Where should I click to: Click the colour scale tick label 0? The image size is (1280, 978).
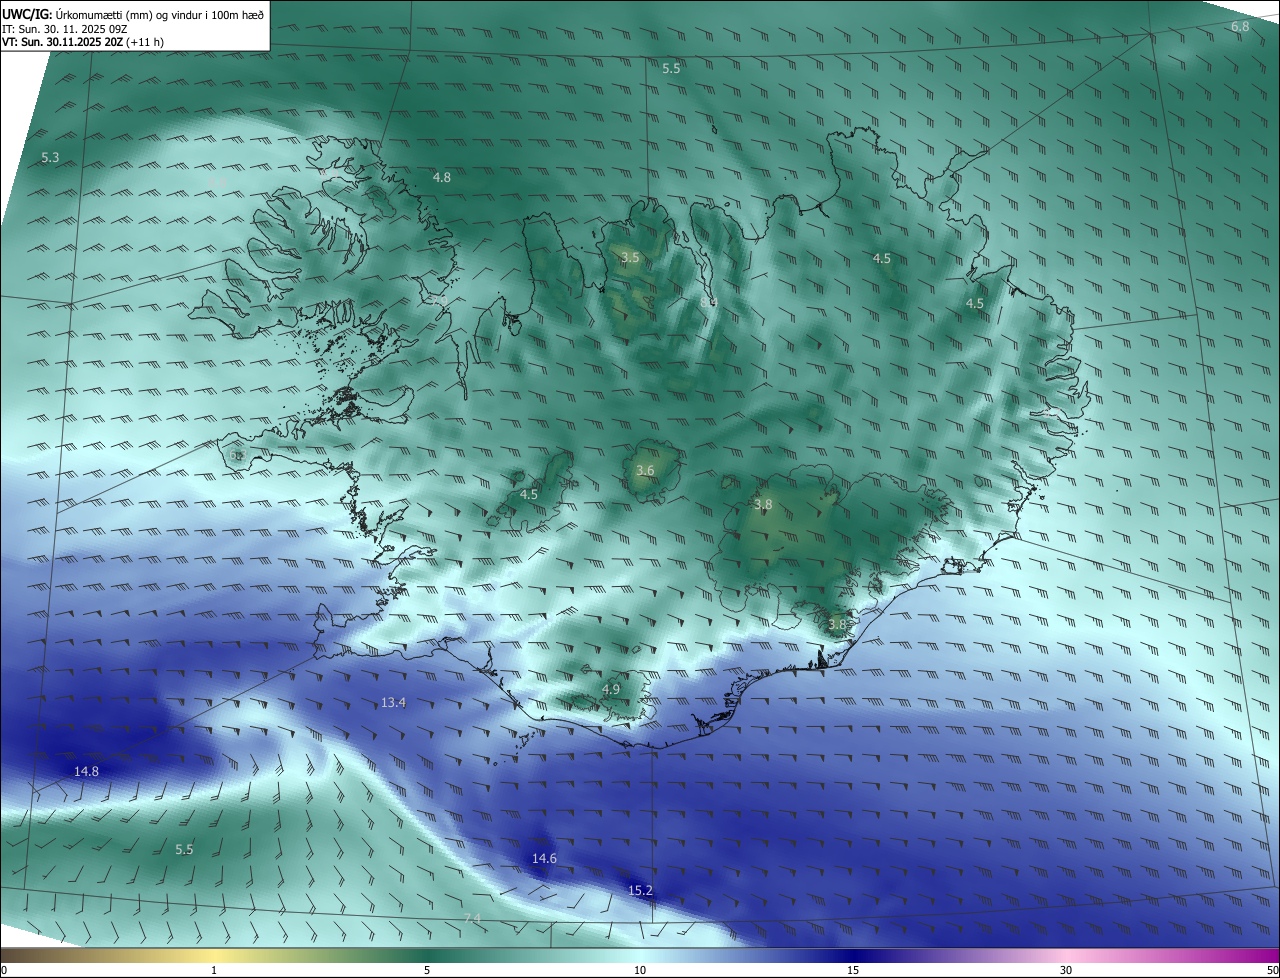tap(4, 970)
